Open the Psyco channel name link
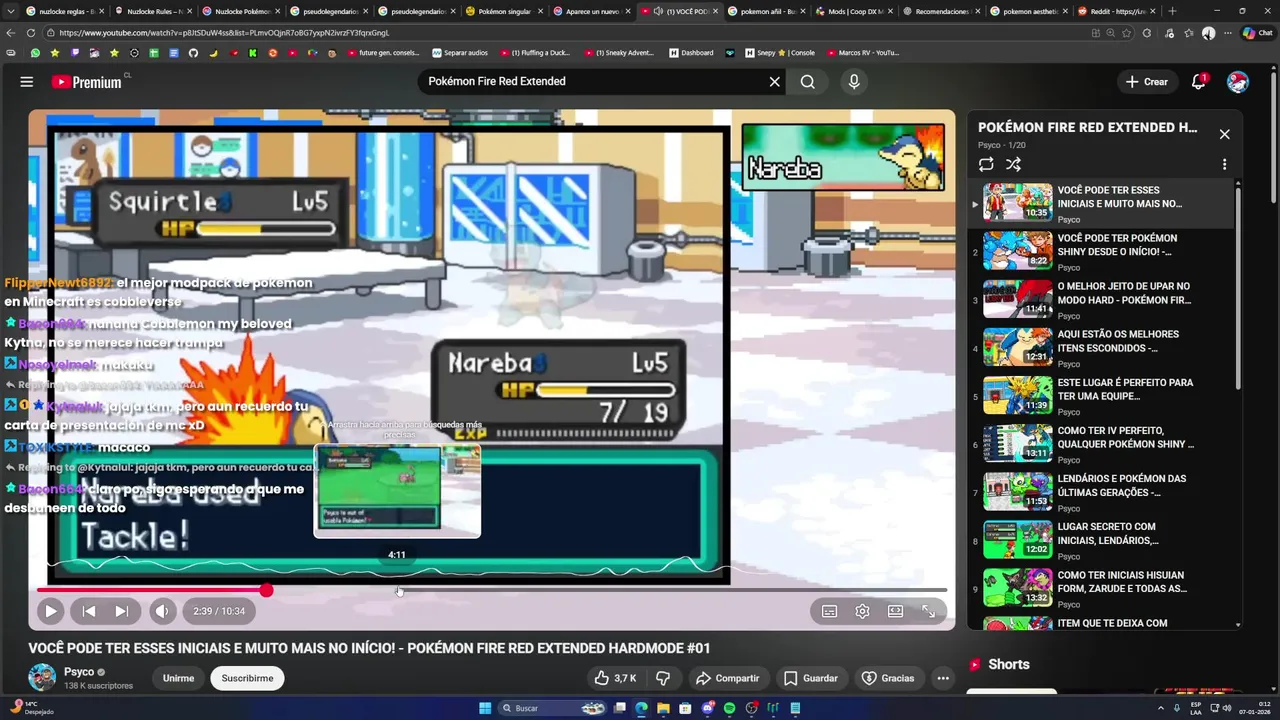 [79, 672]
